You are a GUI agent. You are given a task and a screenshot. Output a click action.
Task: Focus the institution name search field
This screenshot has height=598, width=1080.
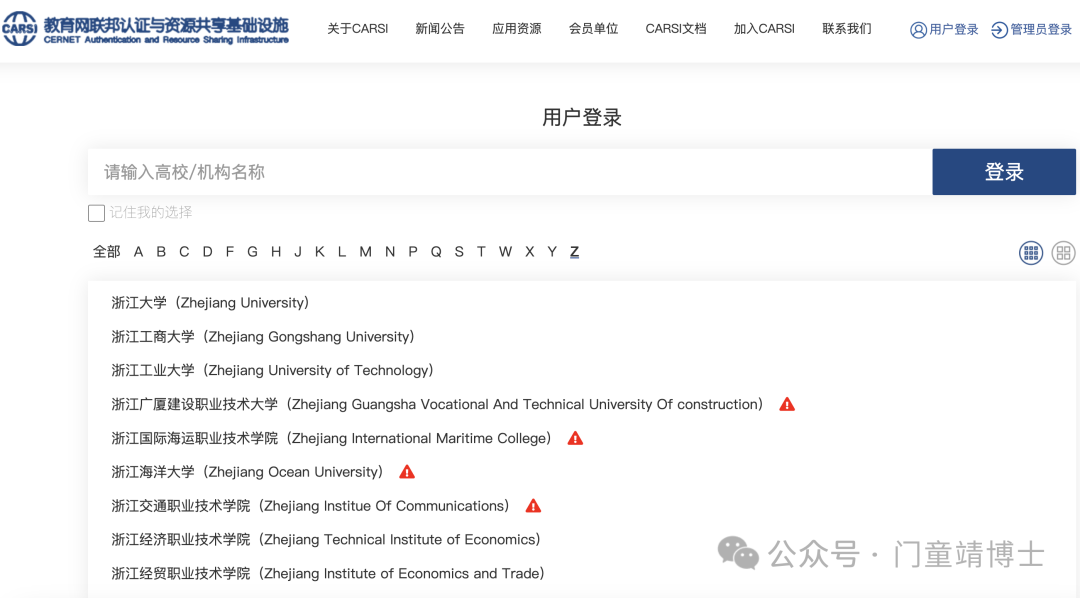point(510,172)
